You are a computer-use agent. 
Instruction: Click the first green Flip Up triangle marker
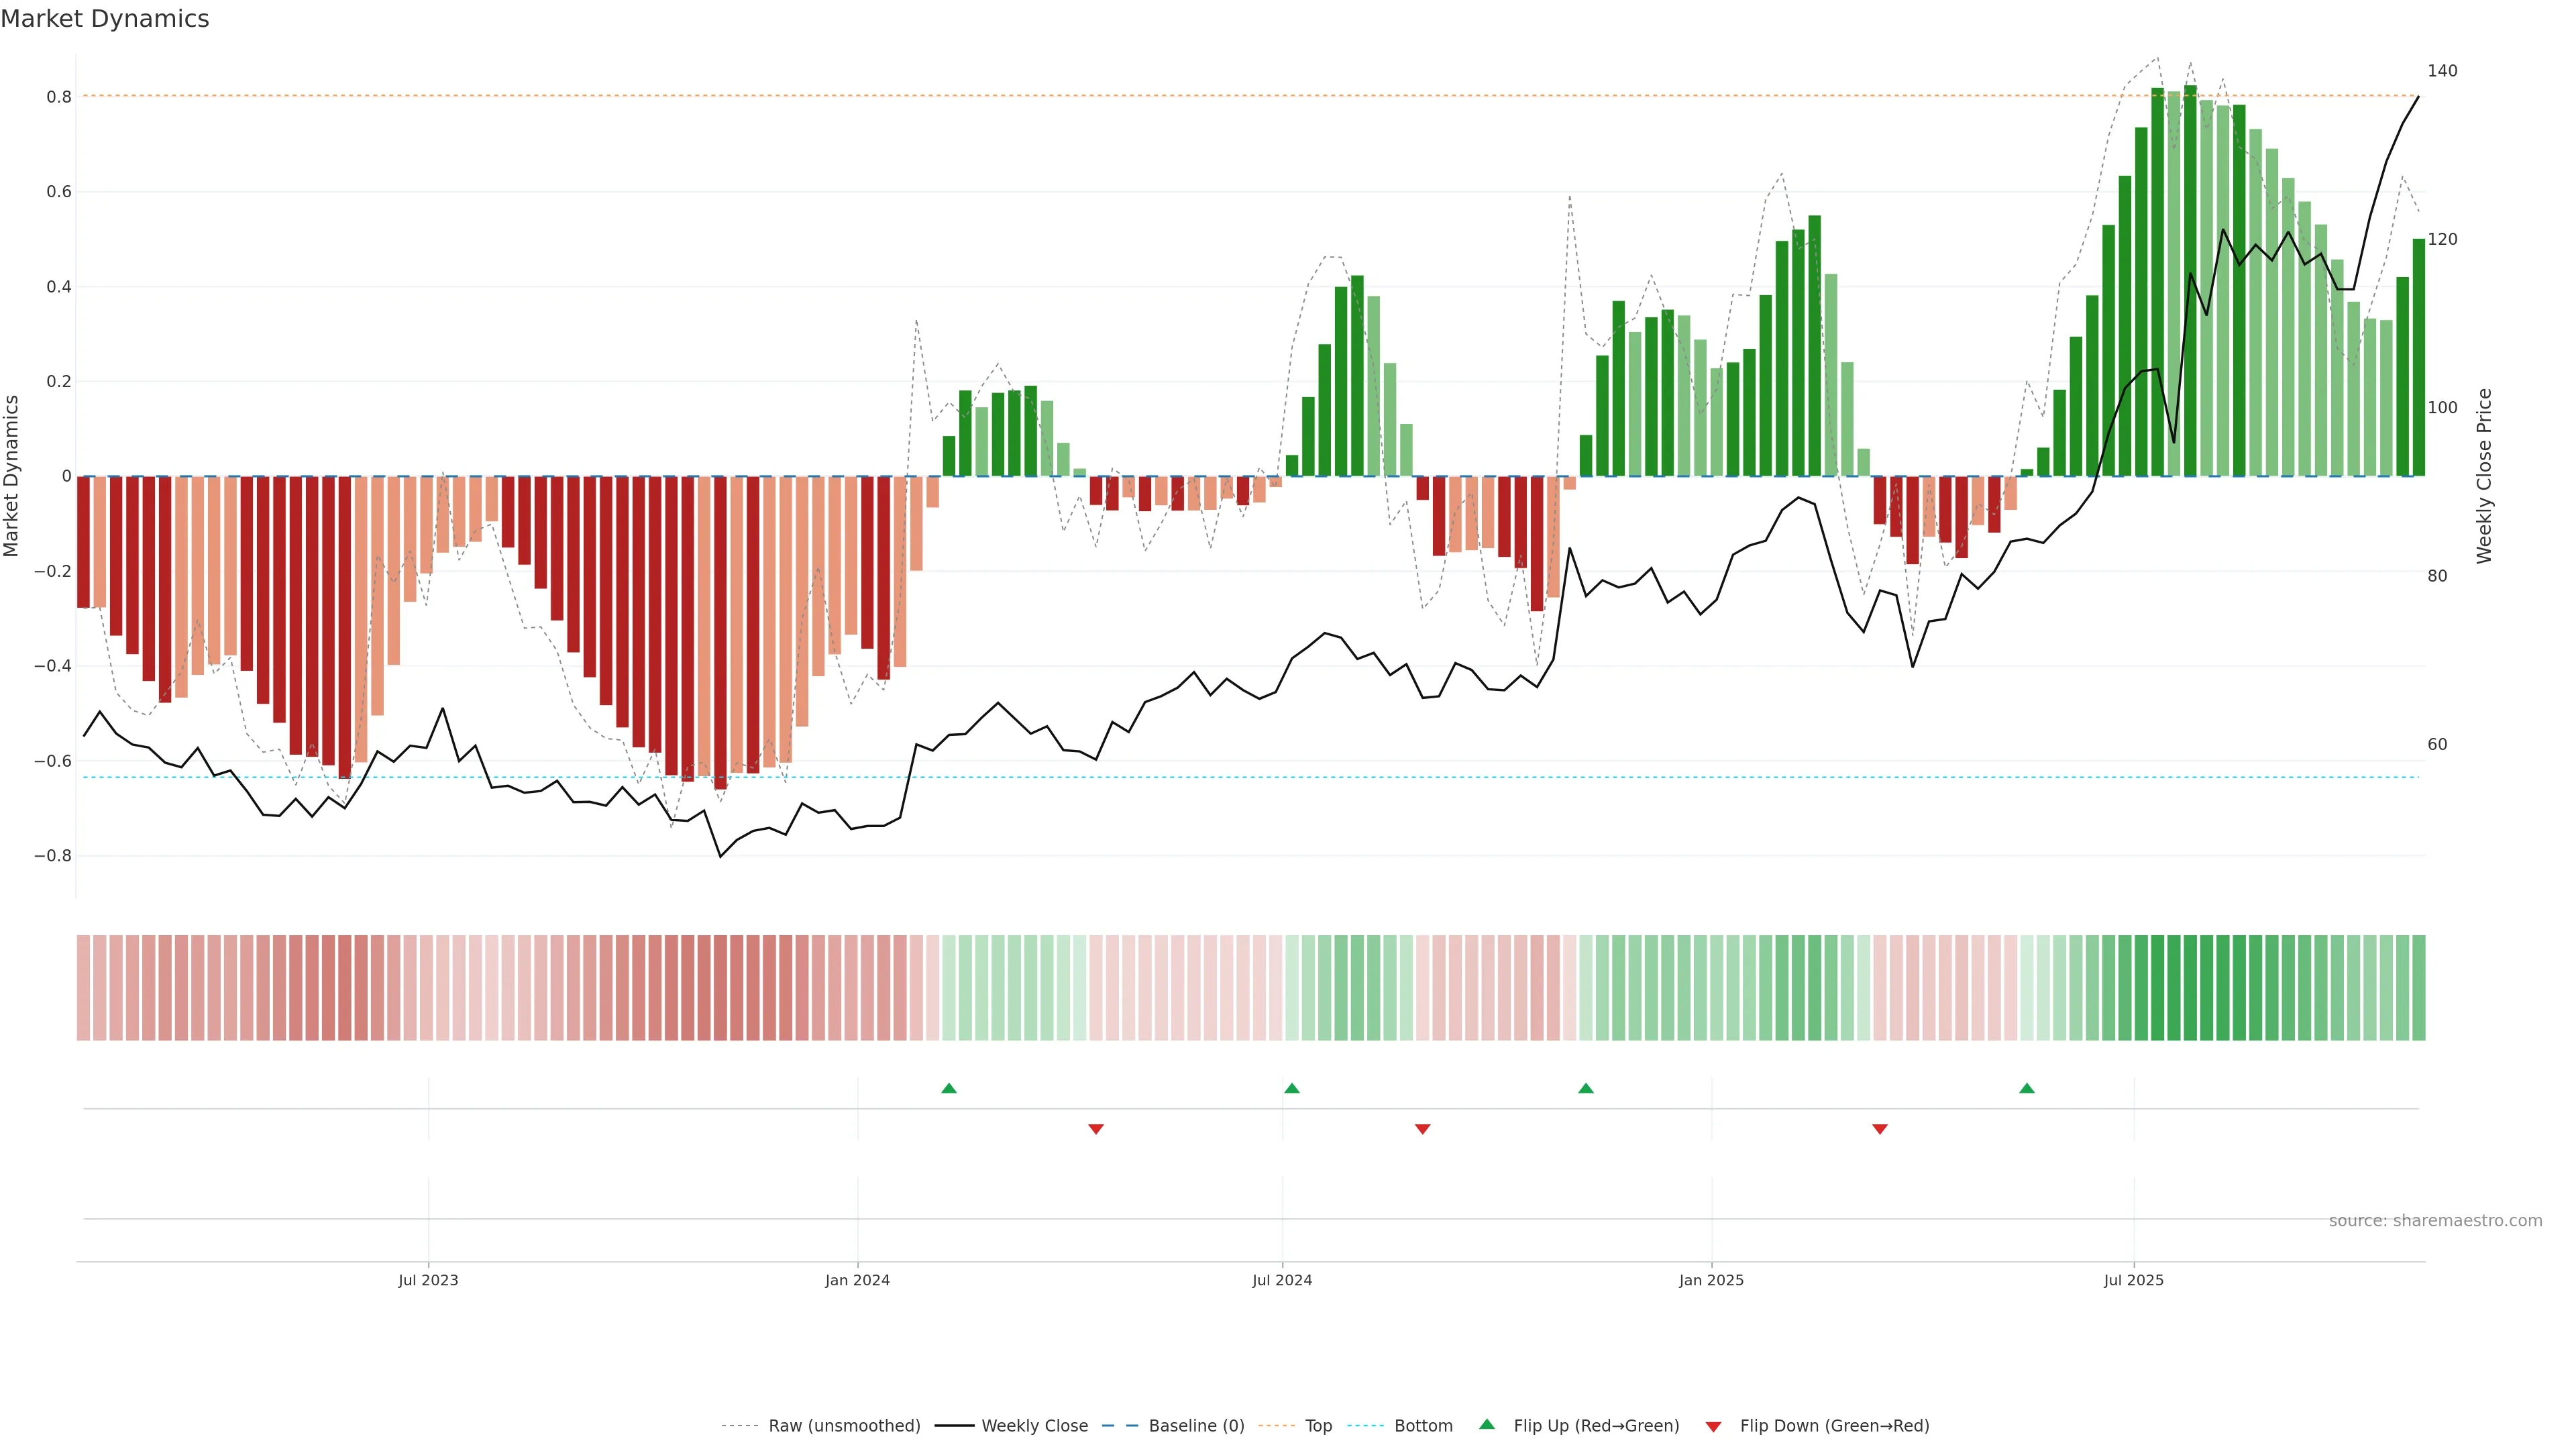point(949,1088)
